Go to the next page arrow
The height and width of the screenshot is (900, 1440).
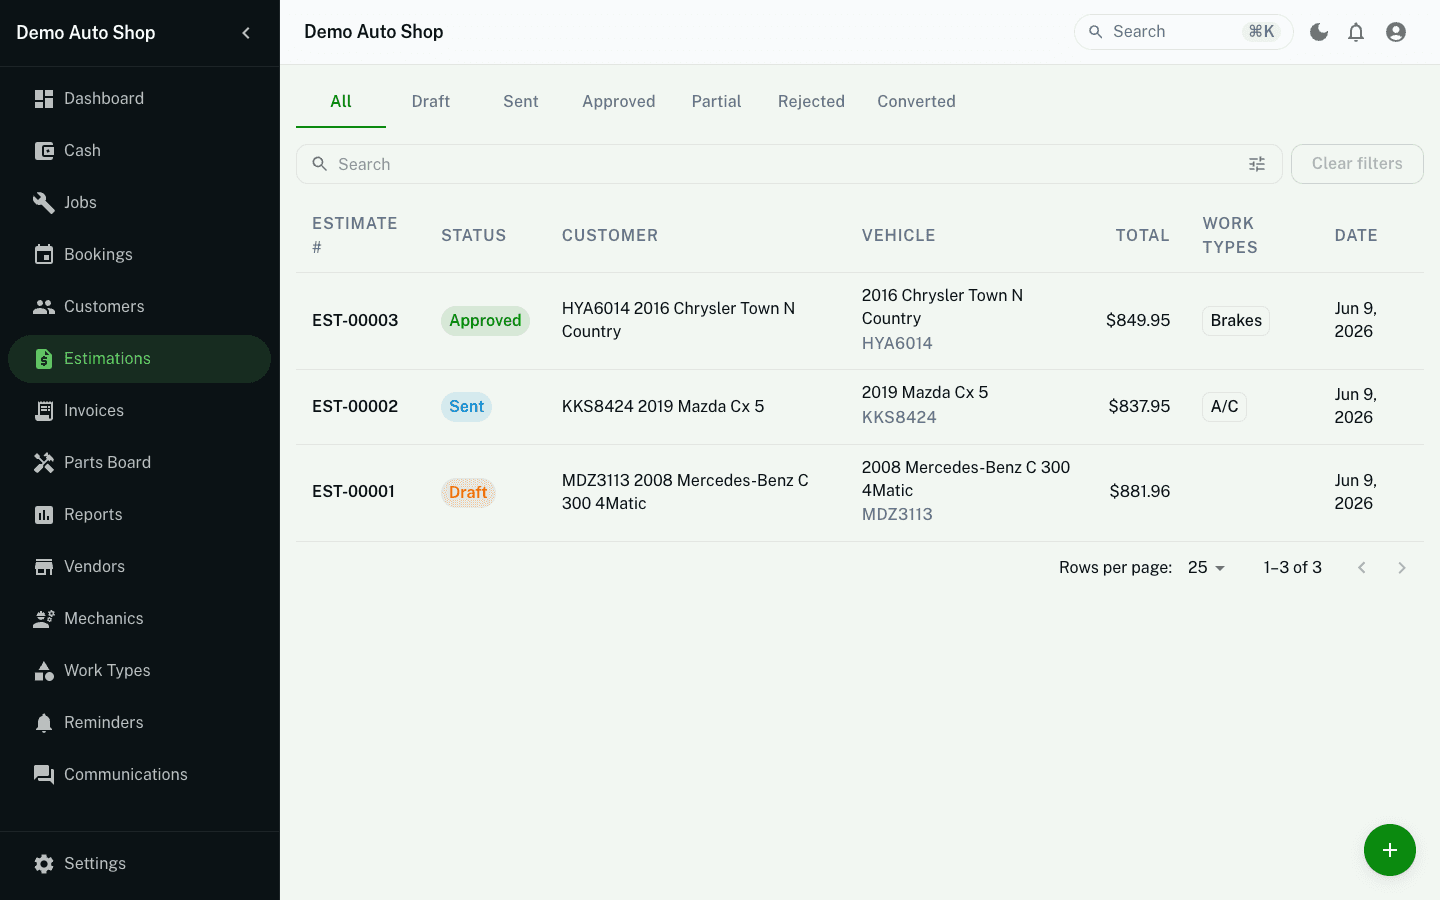pyautogui.click(x=1402, y=568)
